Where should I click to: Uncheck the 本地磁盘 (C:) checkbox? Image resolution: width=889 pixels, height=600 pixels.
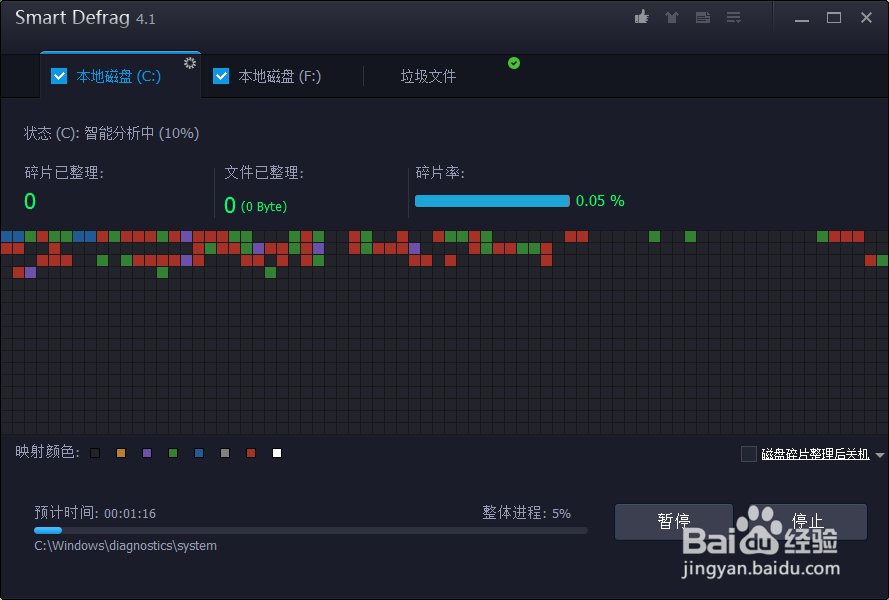(59, 76)
